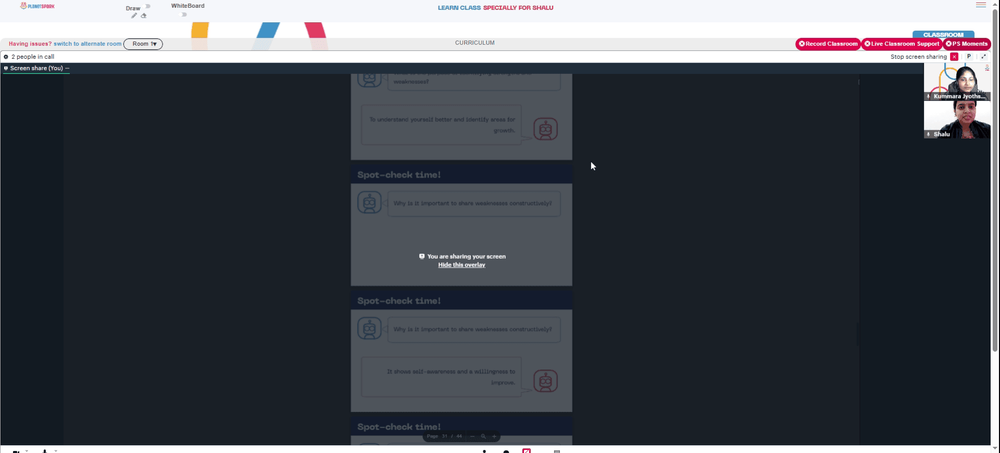Click the small badge icon above Kummara's video
This screenshot has width=1000, height=453.
(987, 68)
